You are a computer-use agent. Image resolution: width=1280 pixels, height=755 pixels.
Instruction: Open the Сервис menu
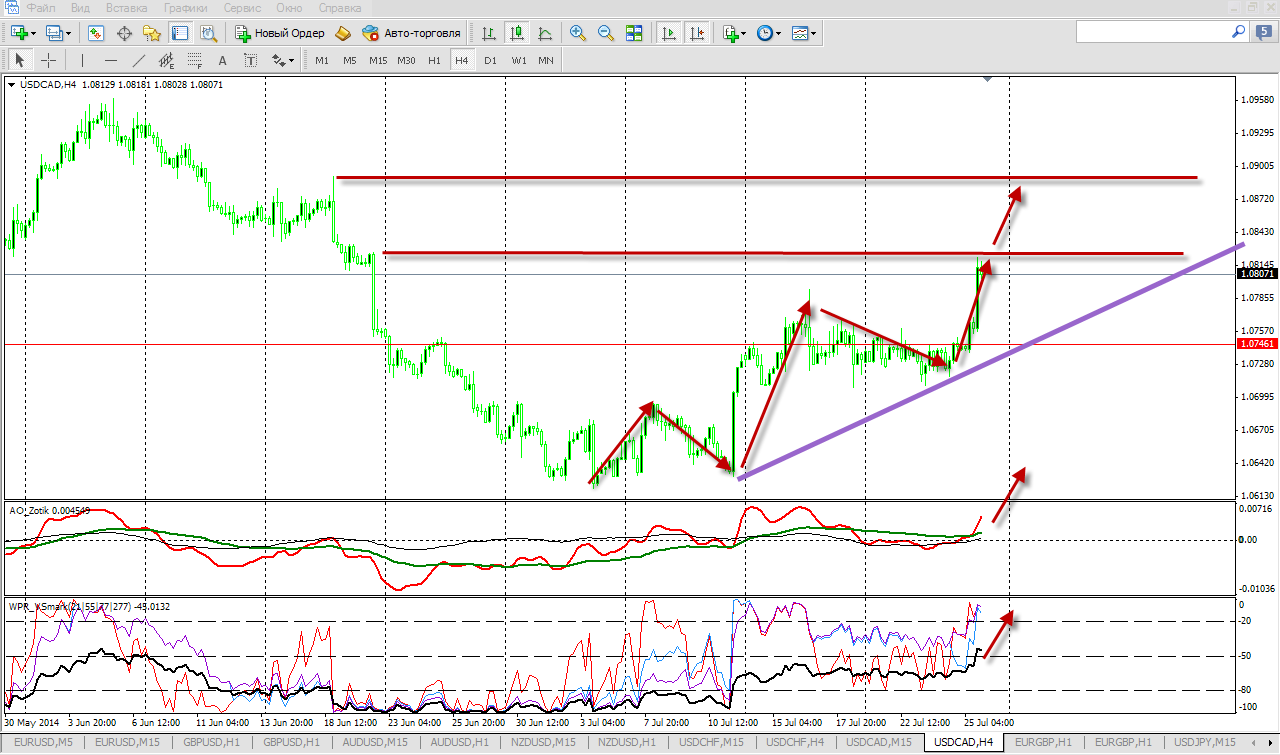(242, 7)
